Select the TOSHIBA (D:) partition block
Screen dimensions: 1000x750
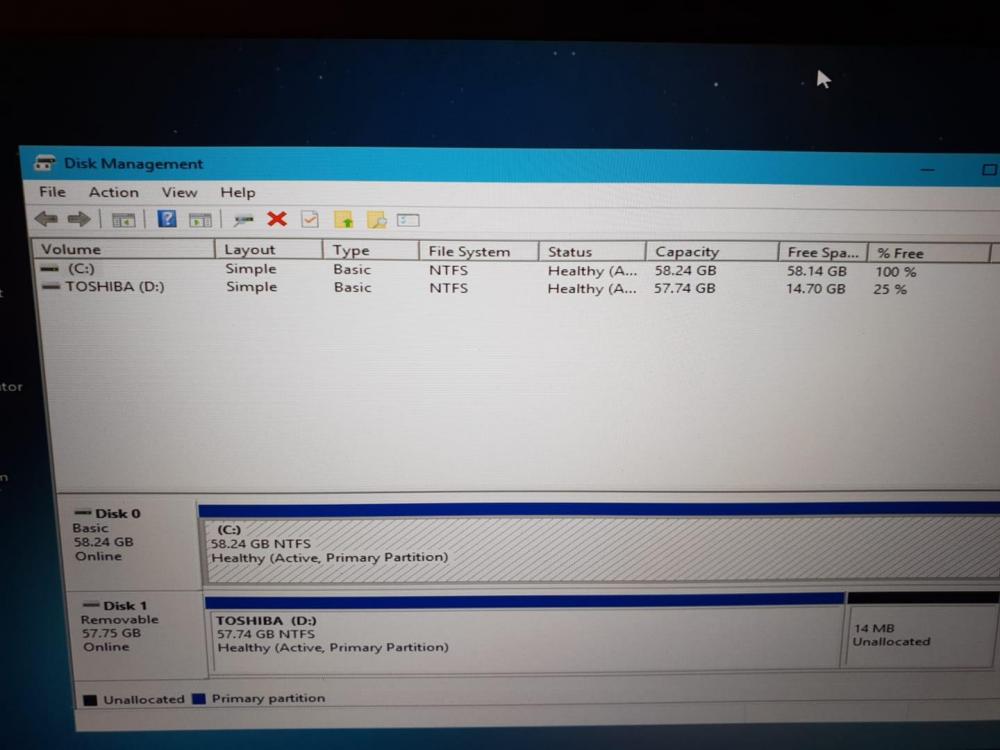point(526,638)
